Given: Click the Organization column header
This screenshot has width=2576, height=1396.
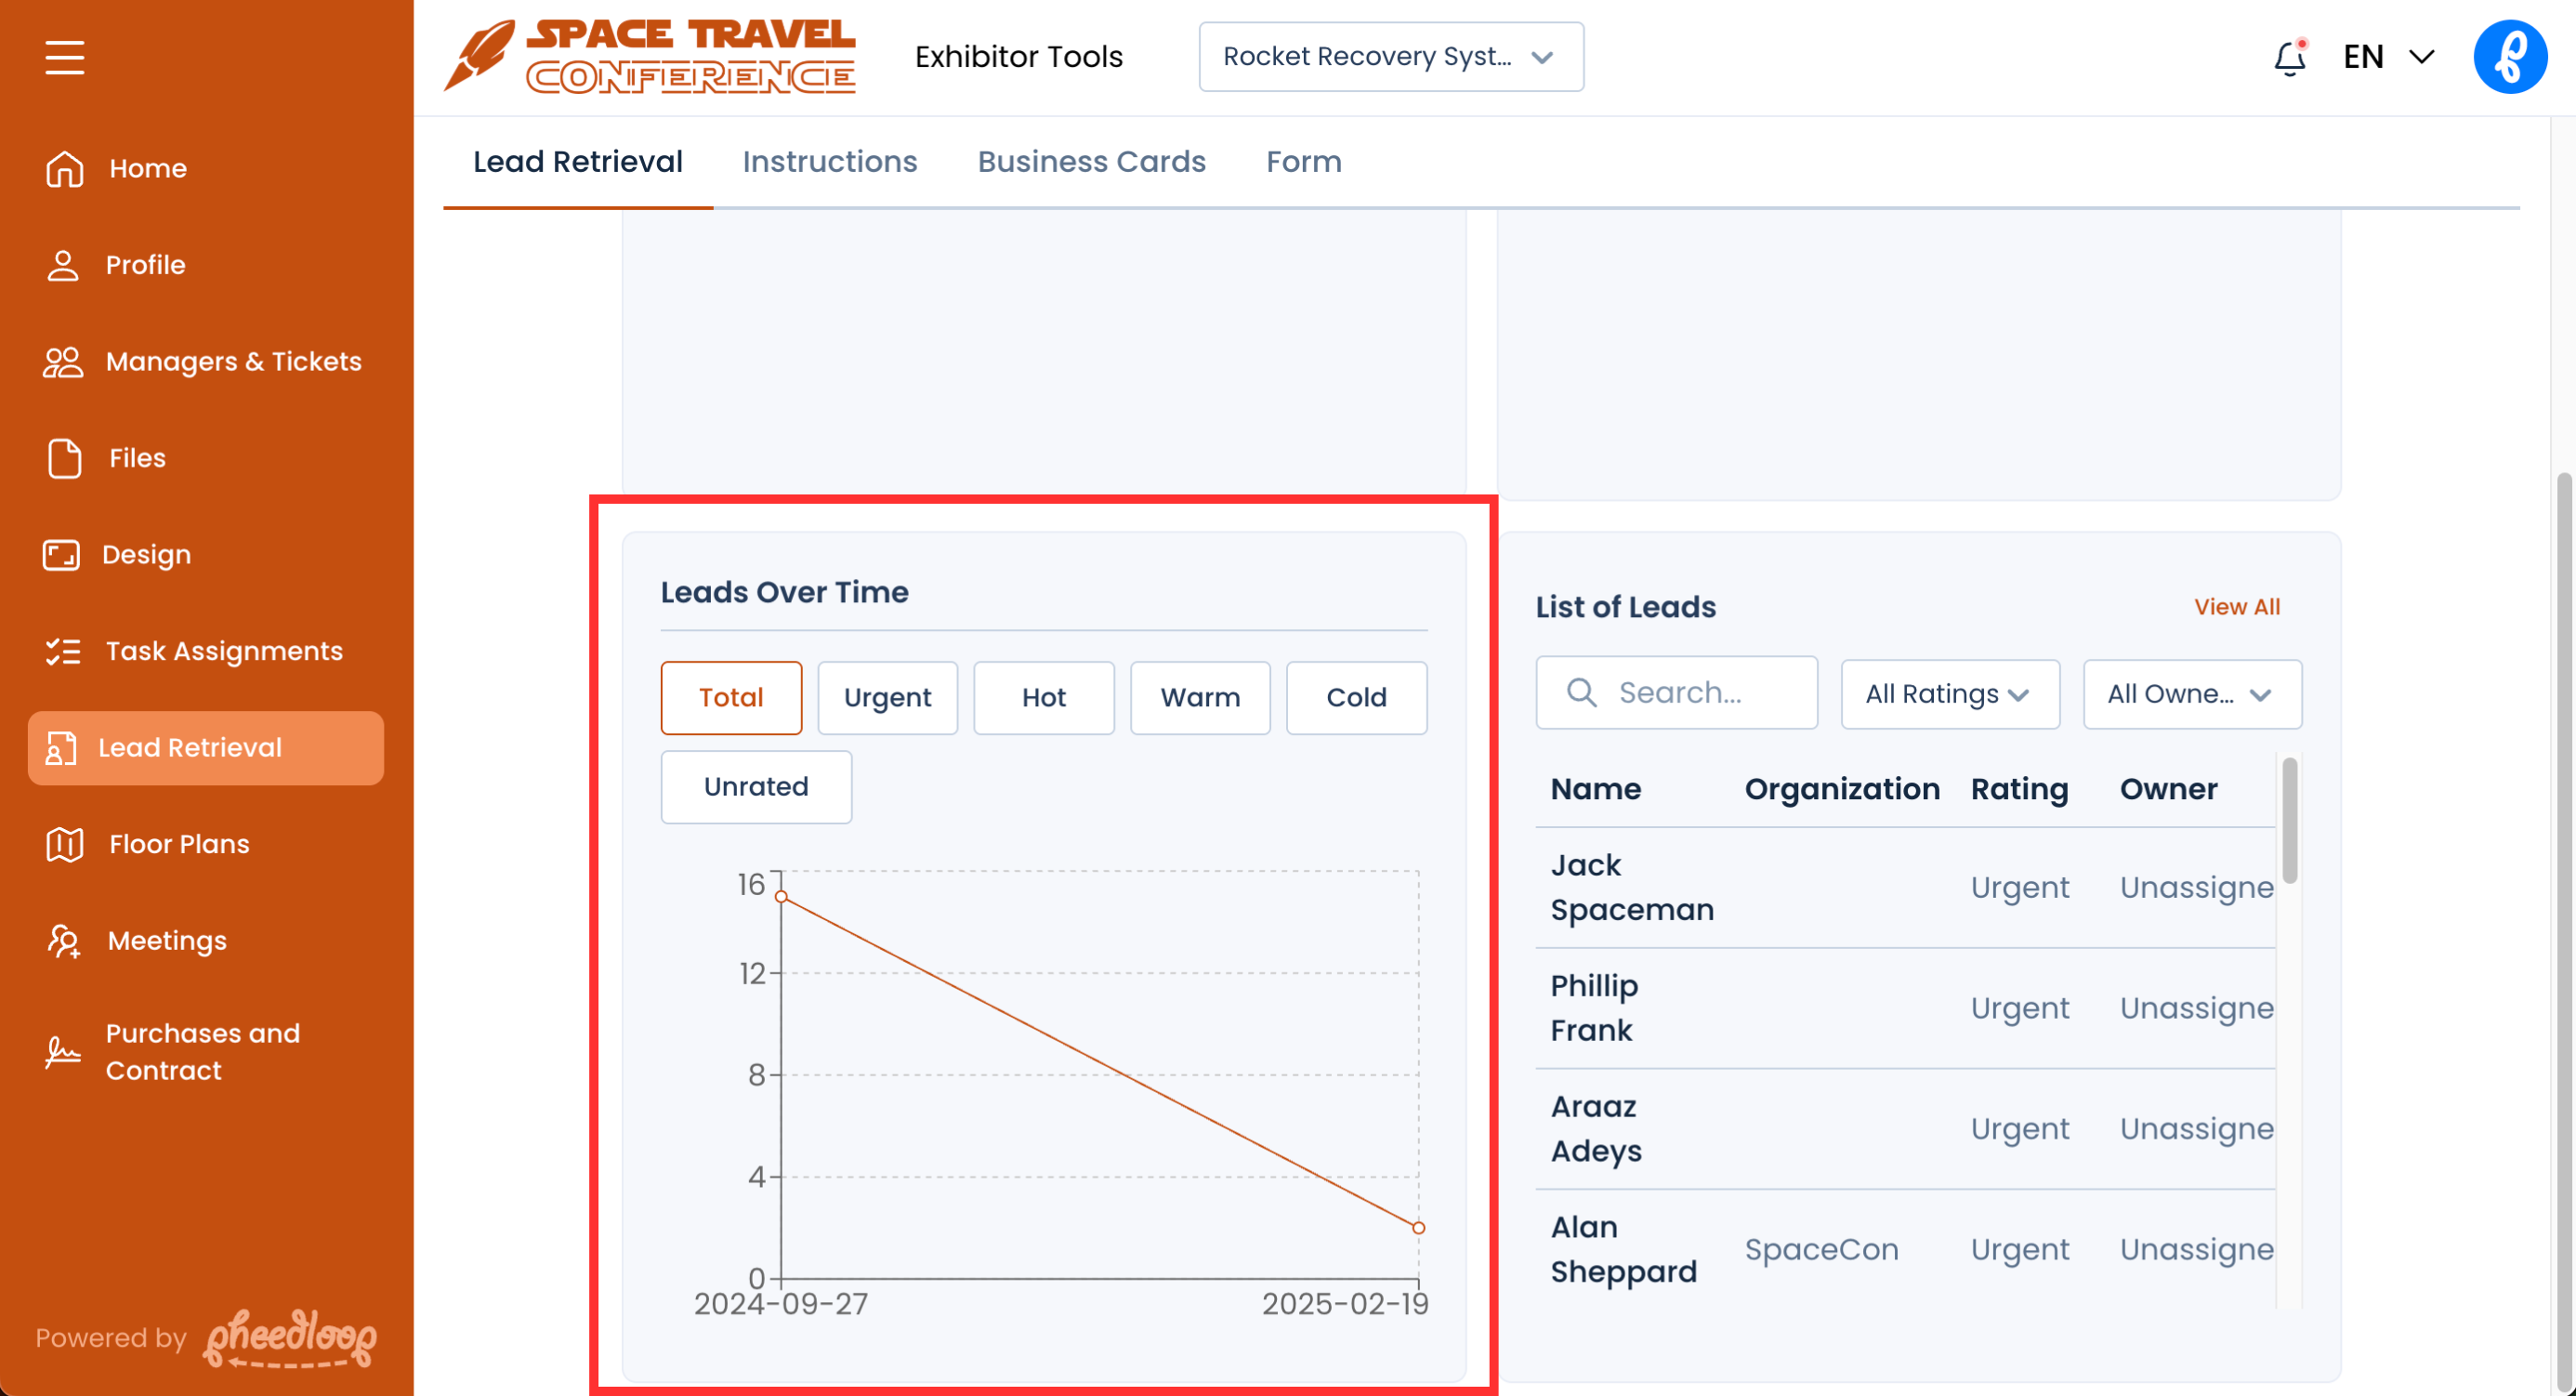Looking at the screenshot, I should (x=1842, y=790).
